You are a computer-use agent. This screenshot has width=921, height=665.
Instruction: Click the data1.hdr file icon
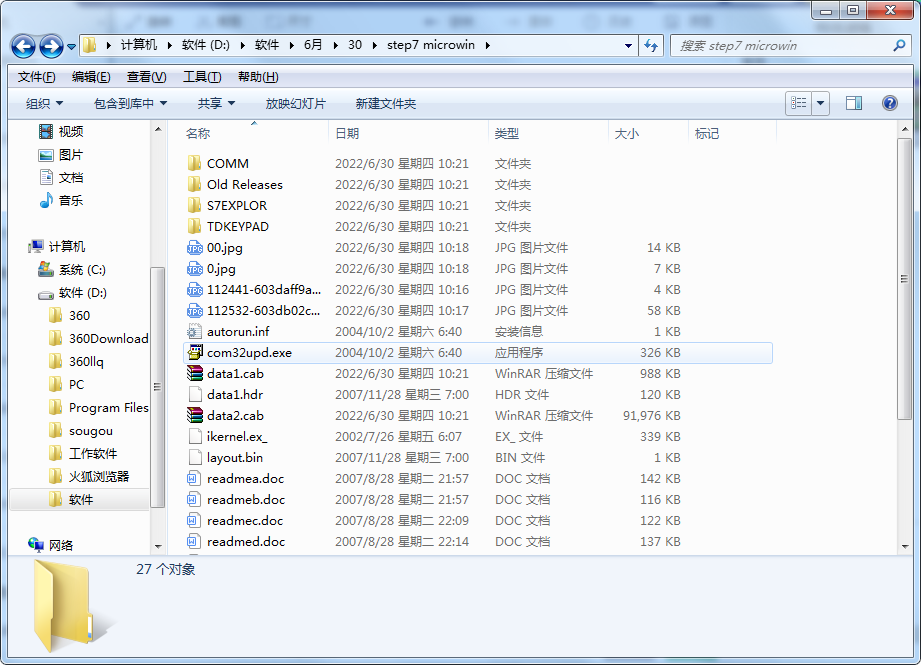pos(194,394)
